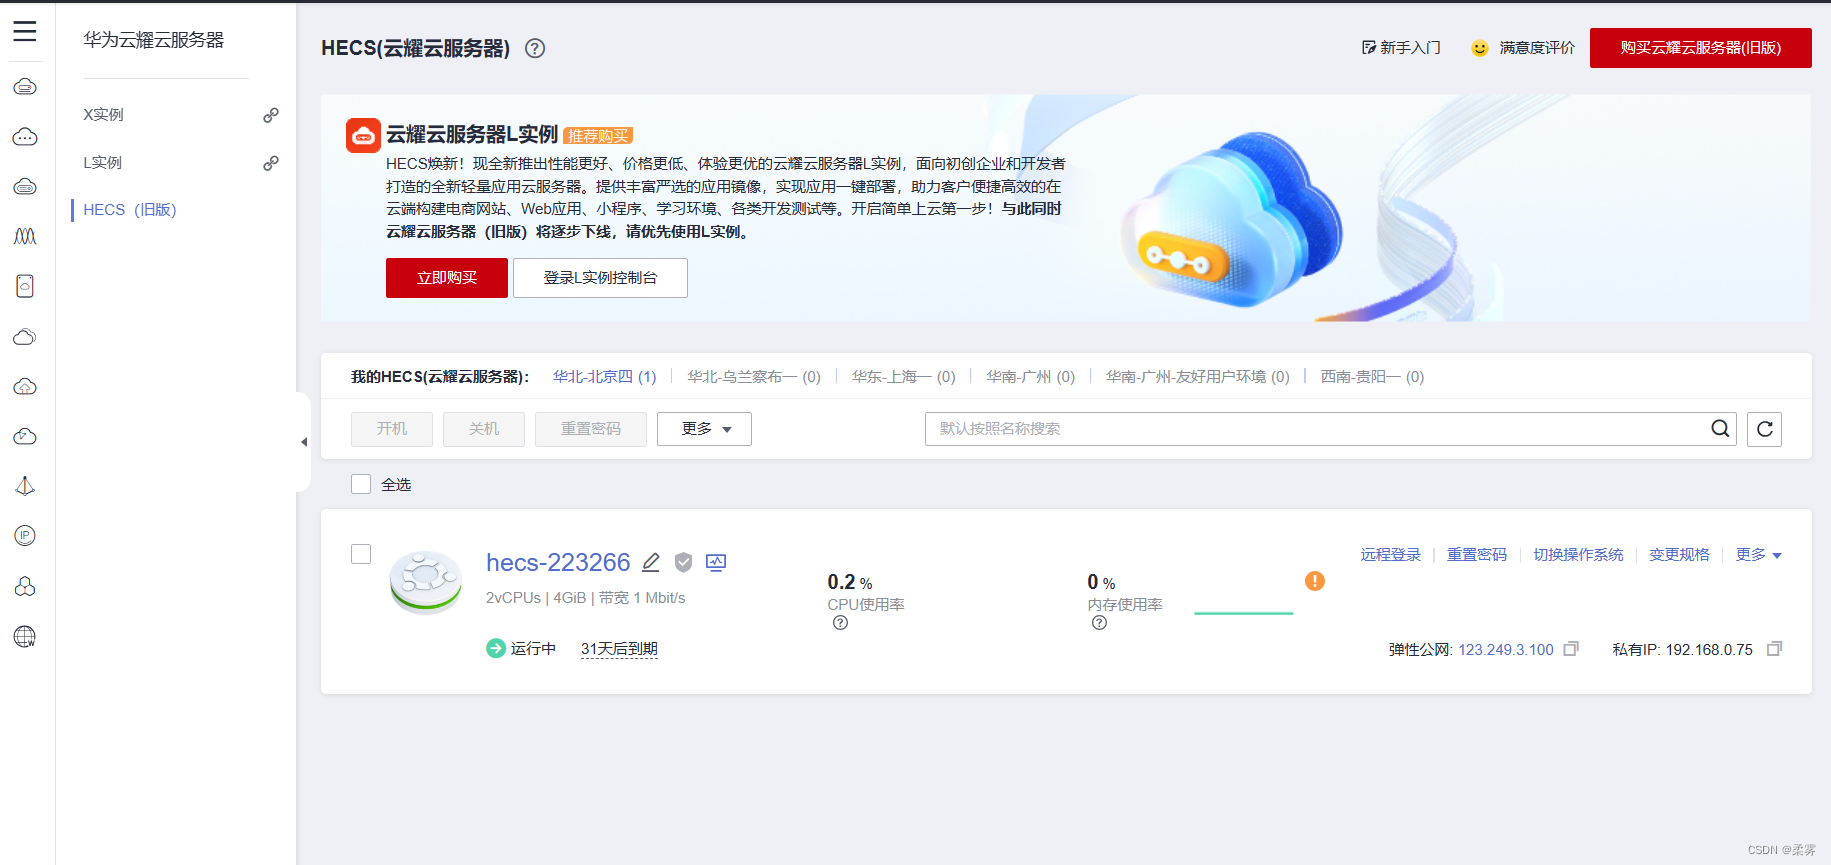The width and height of the screenshot is (1831, 865).
Task: Click the 重置密码 button in the batch toolbar
Action: click(x=591, y=429)
